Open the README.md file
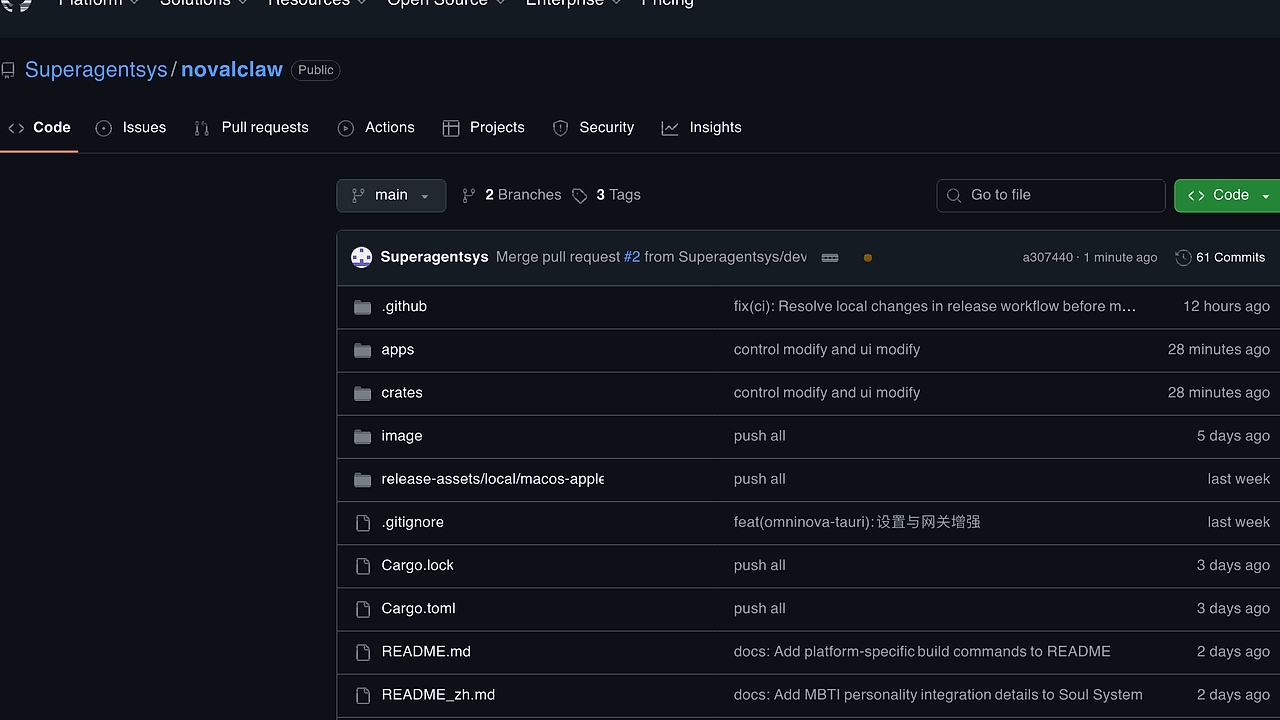This screenshot has height=720, width=1280. [426, 651]
